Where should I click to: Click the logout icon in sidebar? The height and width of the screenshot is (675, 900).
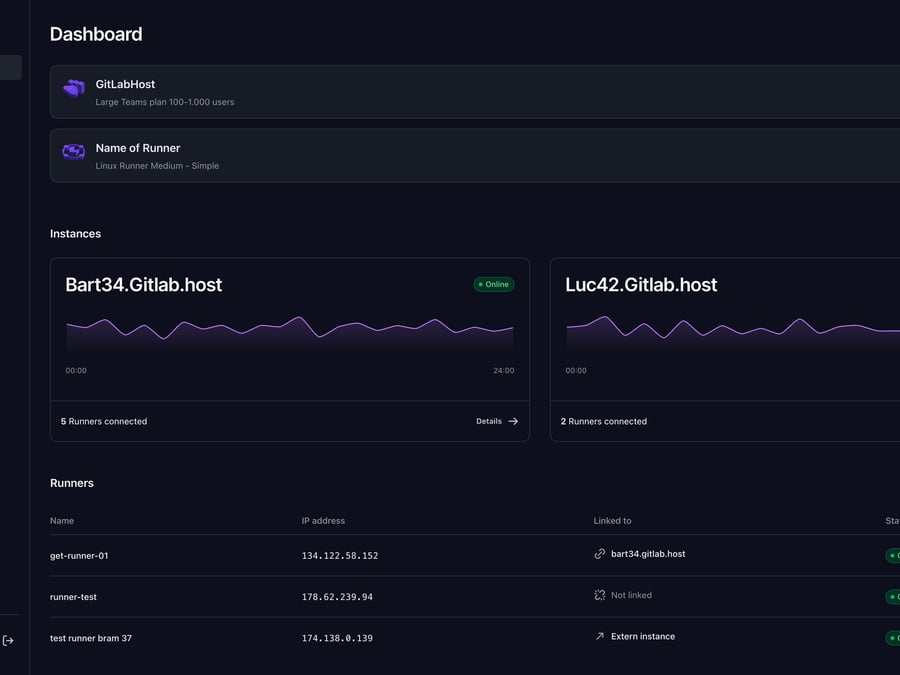(x=8, y=640)
